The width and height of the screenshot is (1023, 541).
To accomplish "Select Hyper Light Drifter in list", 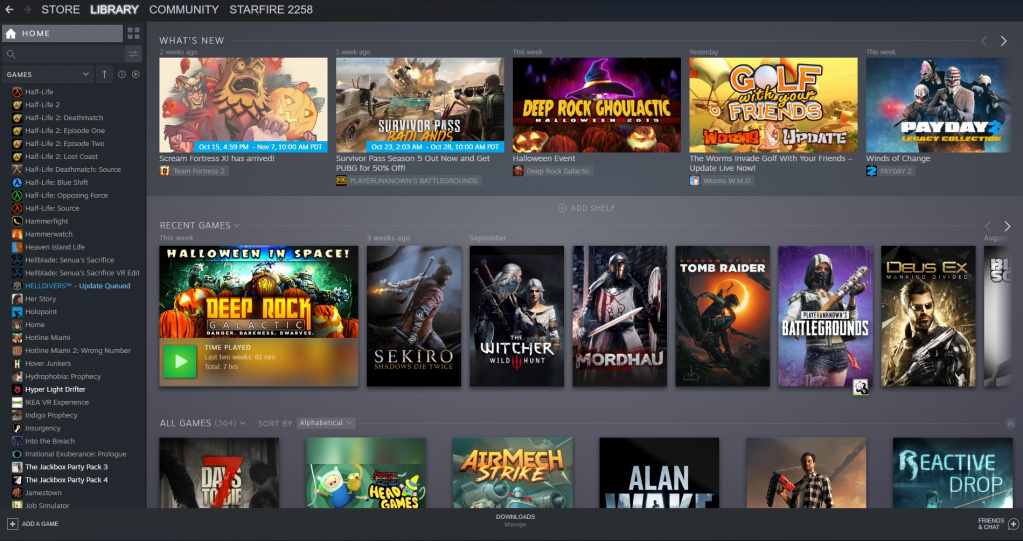I will tap(55, 390).
